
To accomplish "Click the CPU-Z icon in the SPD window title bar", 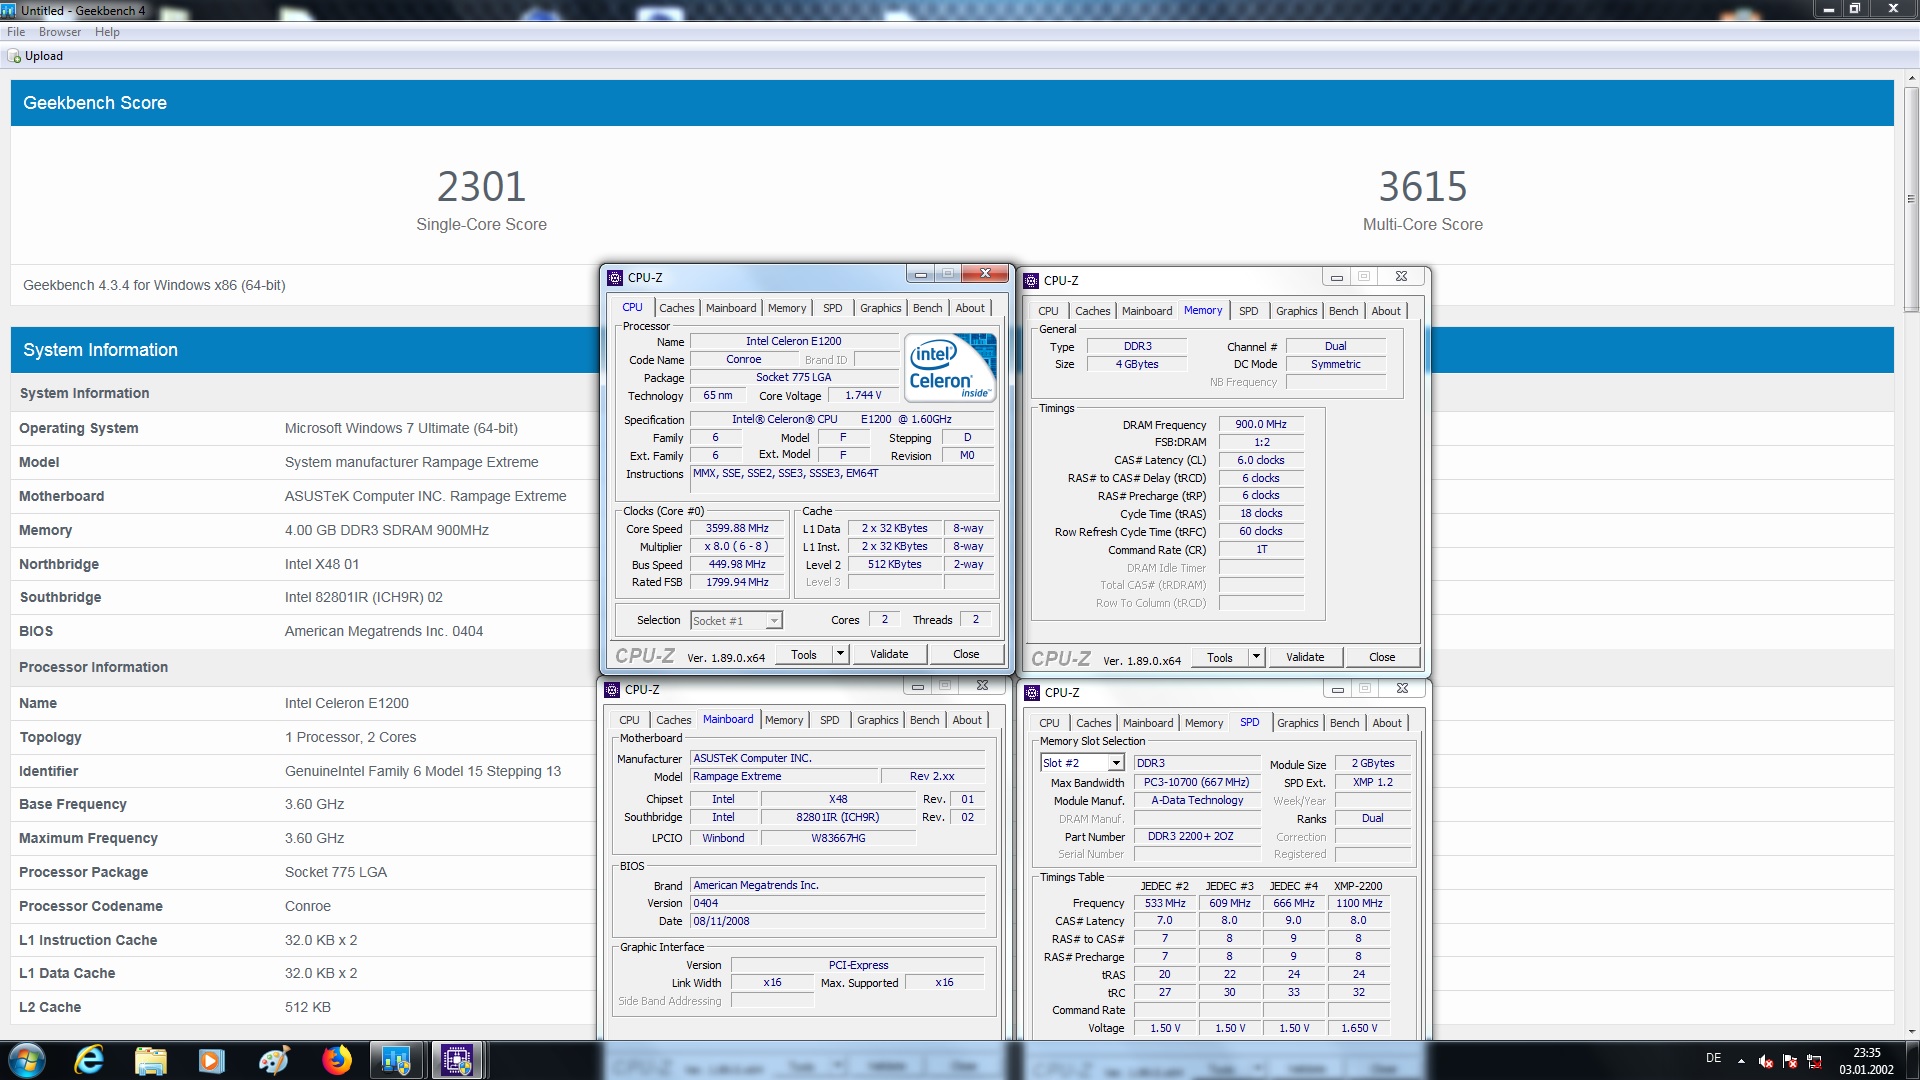I will [x=1032, y=693].
